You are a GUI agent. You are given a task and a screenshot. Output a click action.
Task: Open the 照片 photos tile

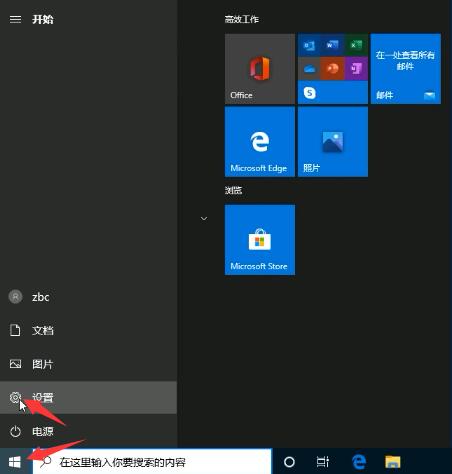pos(333,142)
